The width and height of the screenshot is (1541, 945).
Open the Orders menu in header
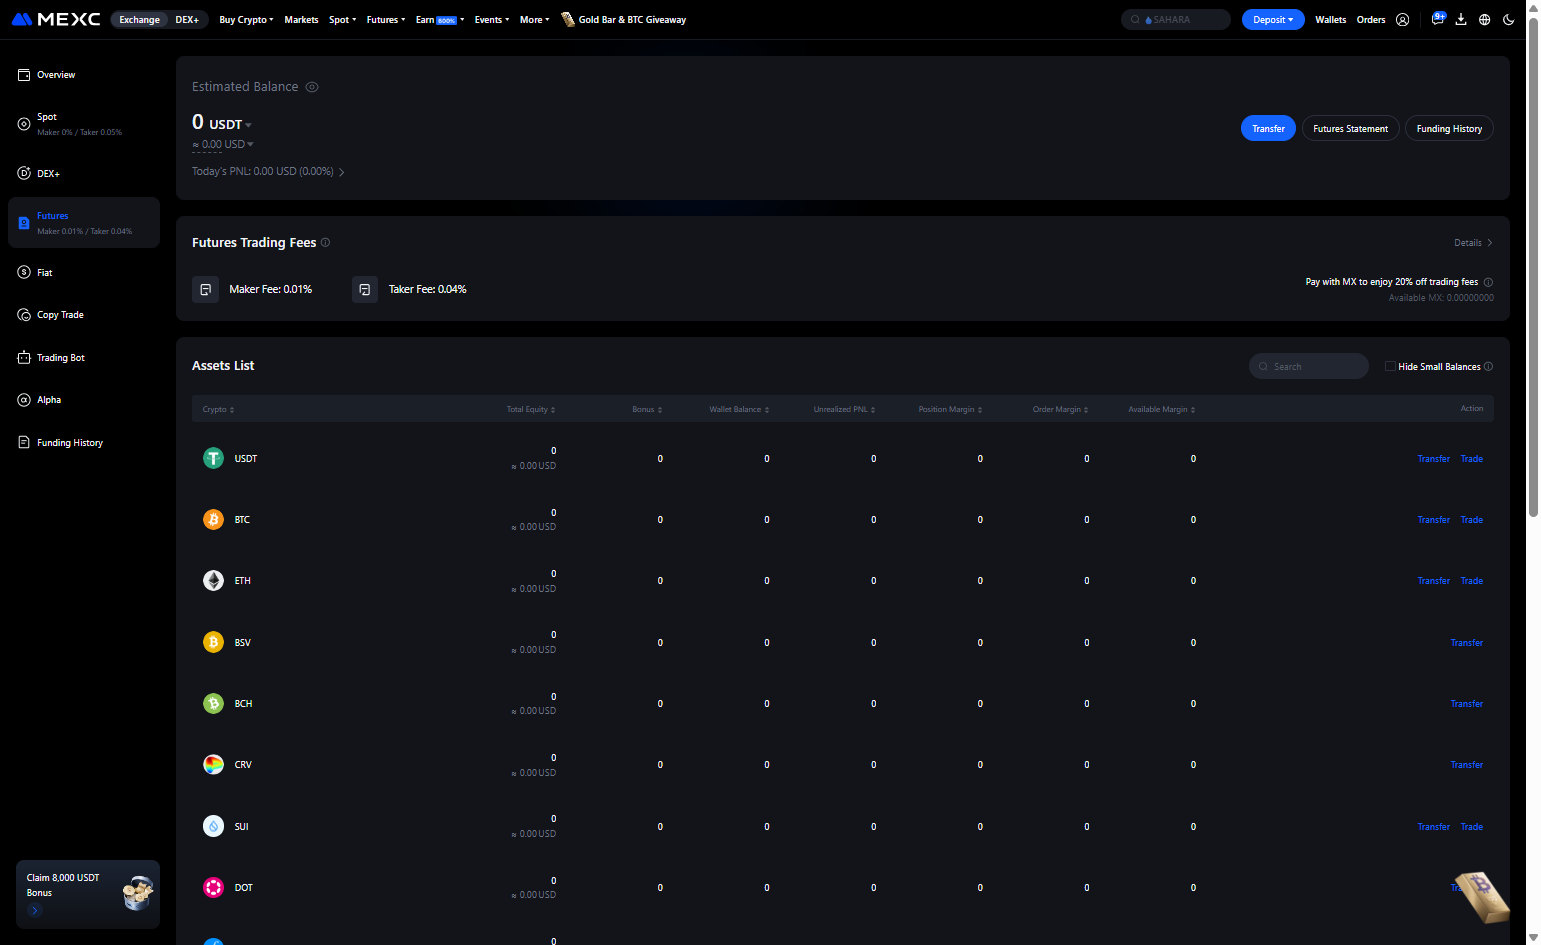point(1371,20)
